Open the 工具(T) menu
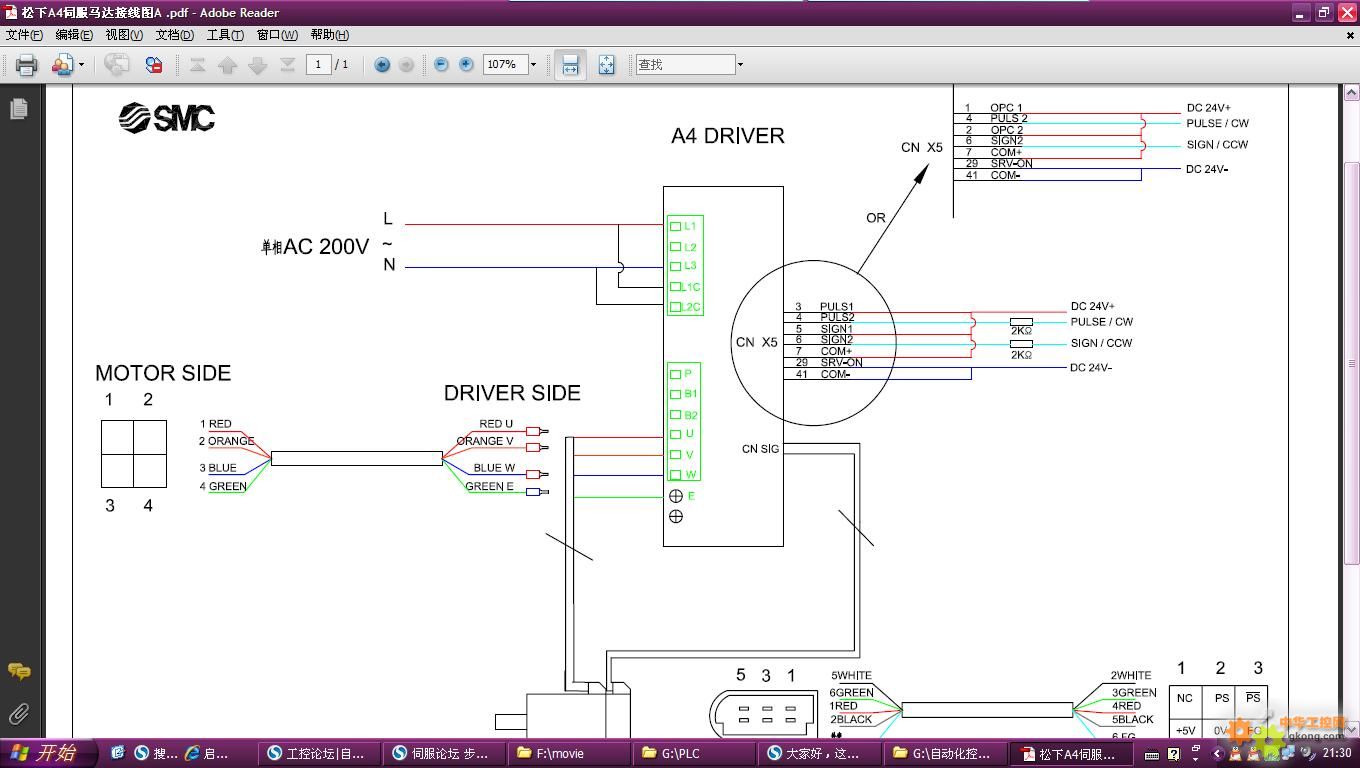The height and width of the screenshot is (768, 1360). click(x=225, y=35)
